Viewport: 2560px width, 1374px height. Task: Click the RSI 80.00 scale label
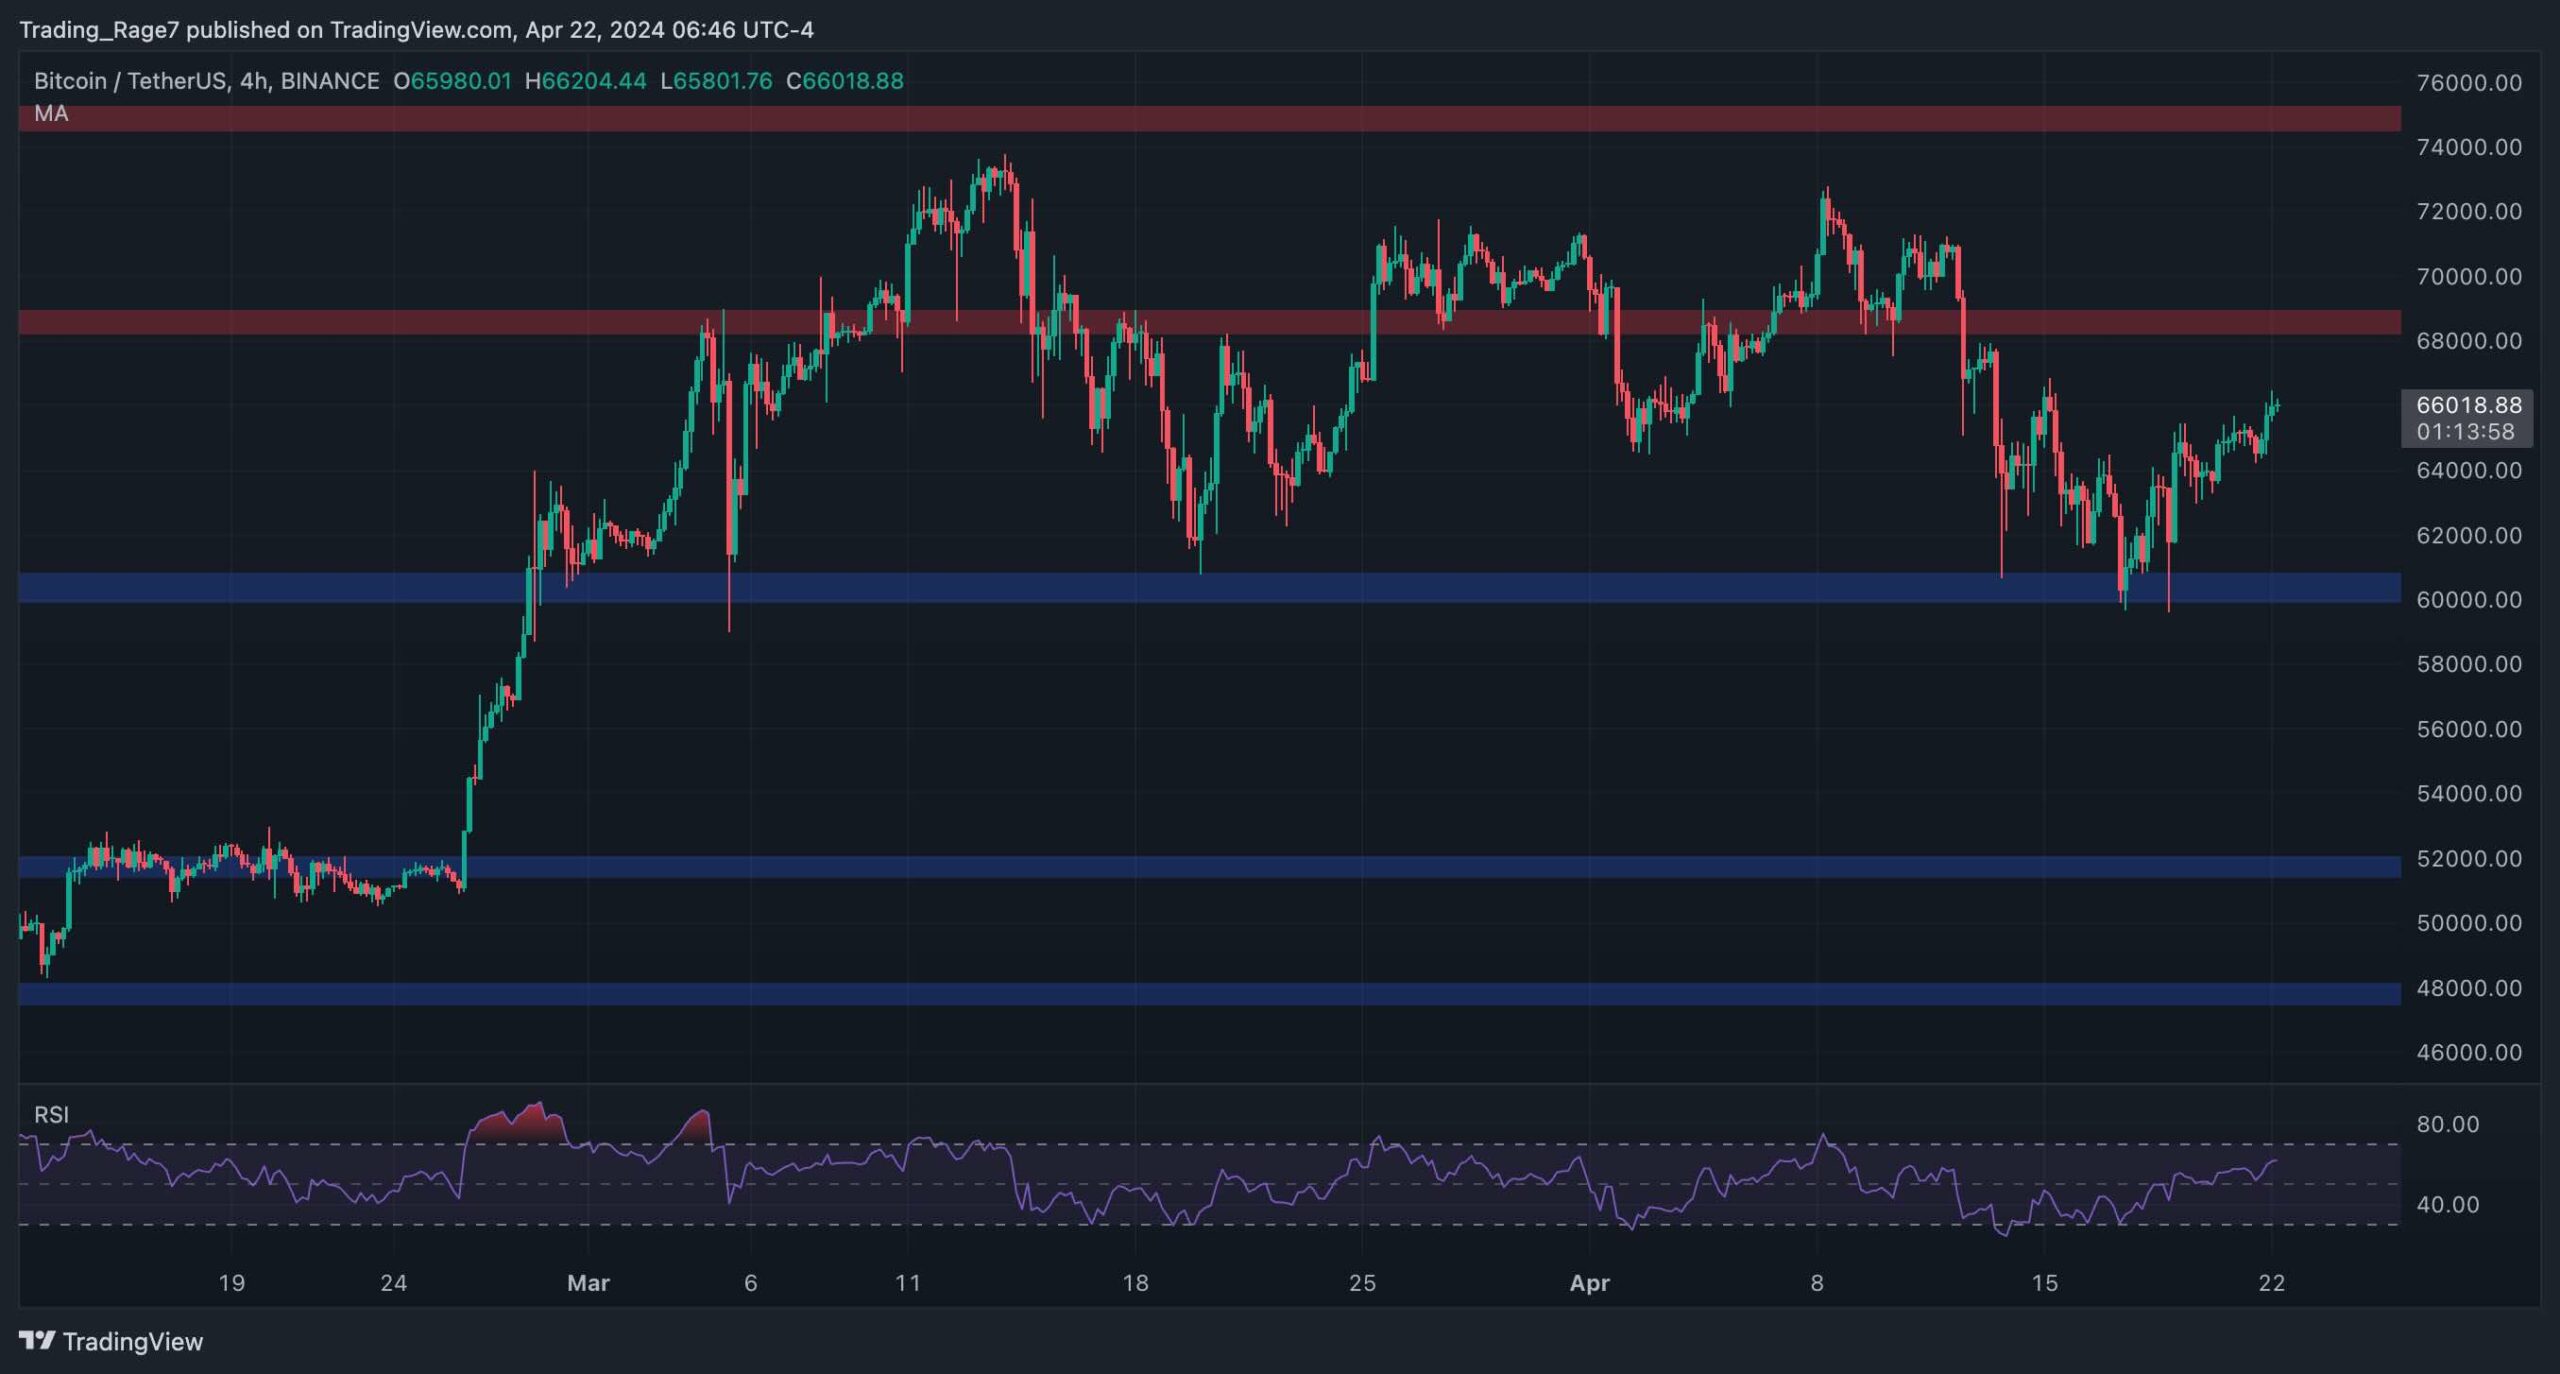tap(2447, 1124)
